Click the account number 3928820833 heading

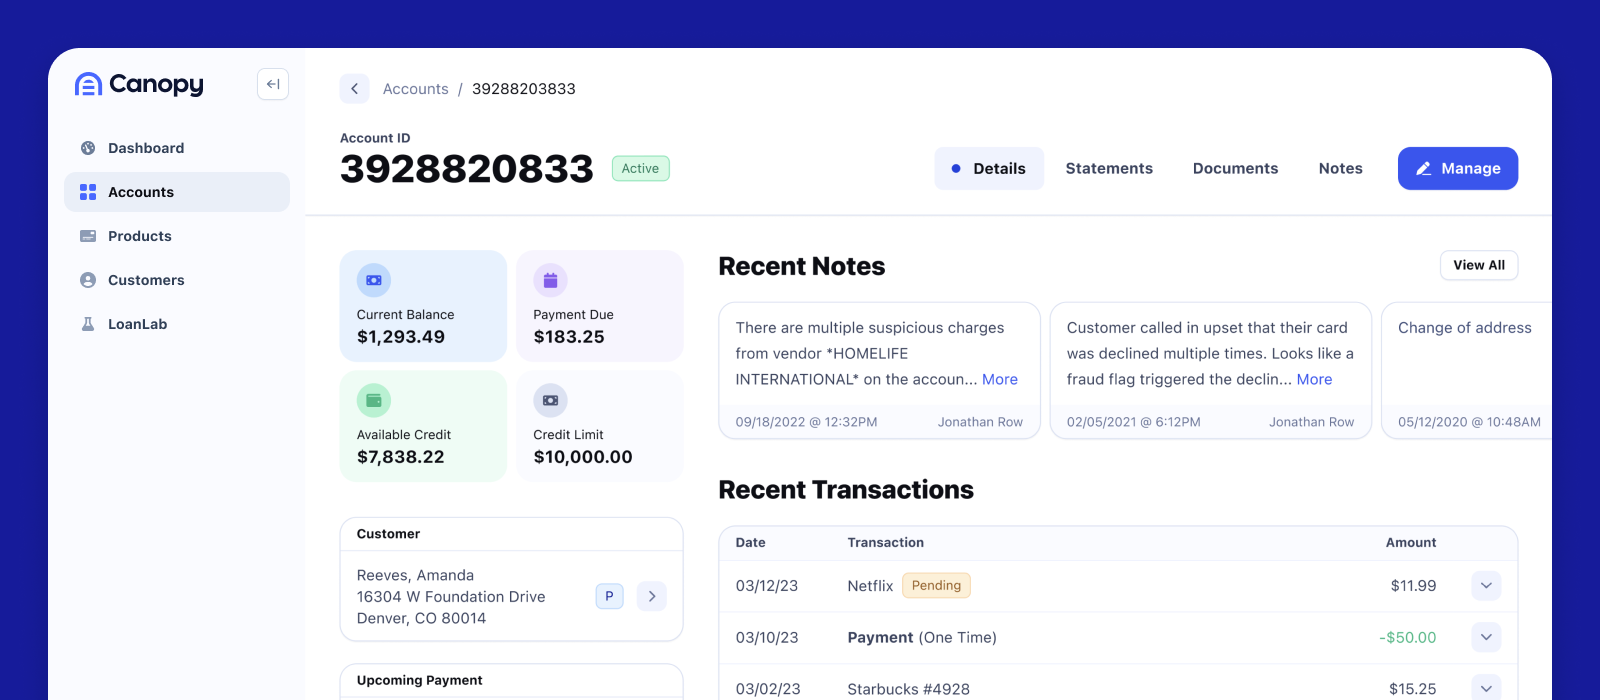[467, 169]
